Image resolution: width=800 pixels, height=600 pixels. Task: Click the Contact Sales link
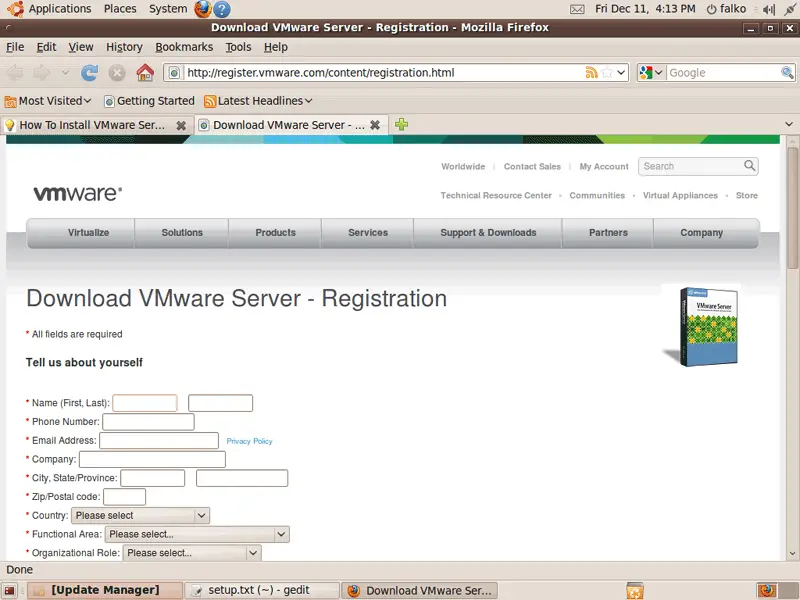tap(532, 166)
